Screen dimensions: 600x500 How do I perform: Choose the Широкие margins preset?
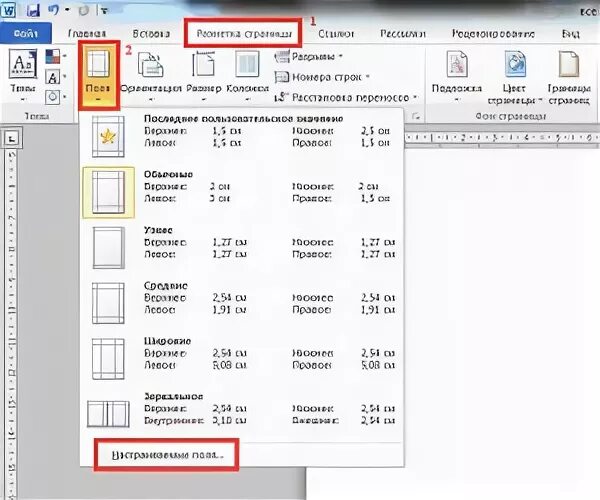[x=242, y=358]
